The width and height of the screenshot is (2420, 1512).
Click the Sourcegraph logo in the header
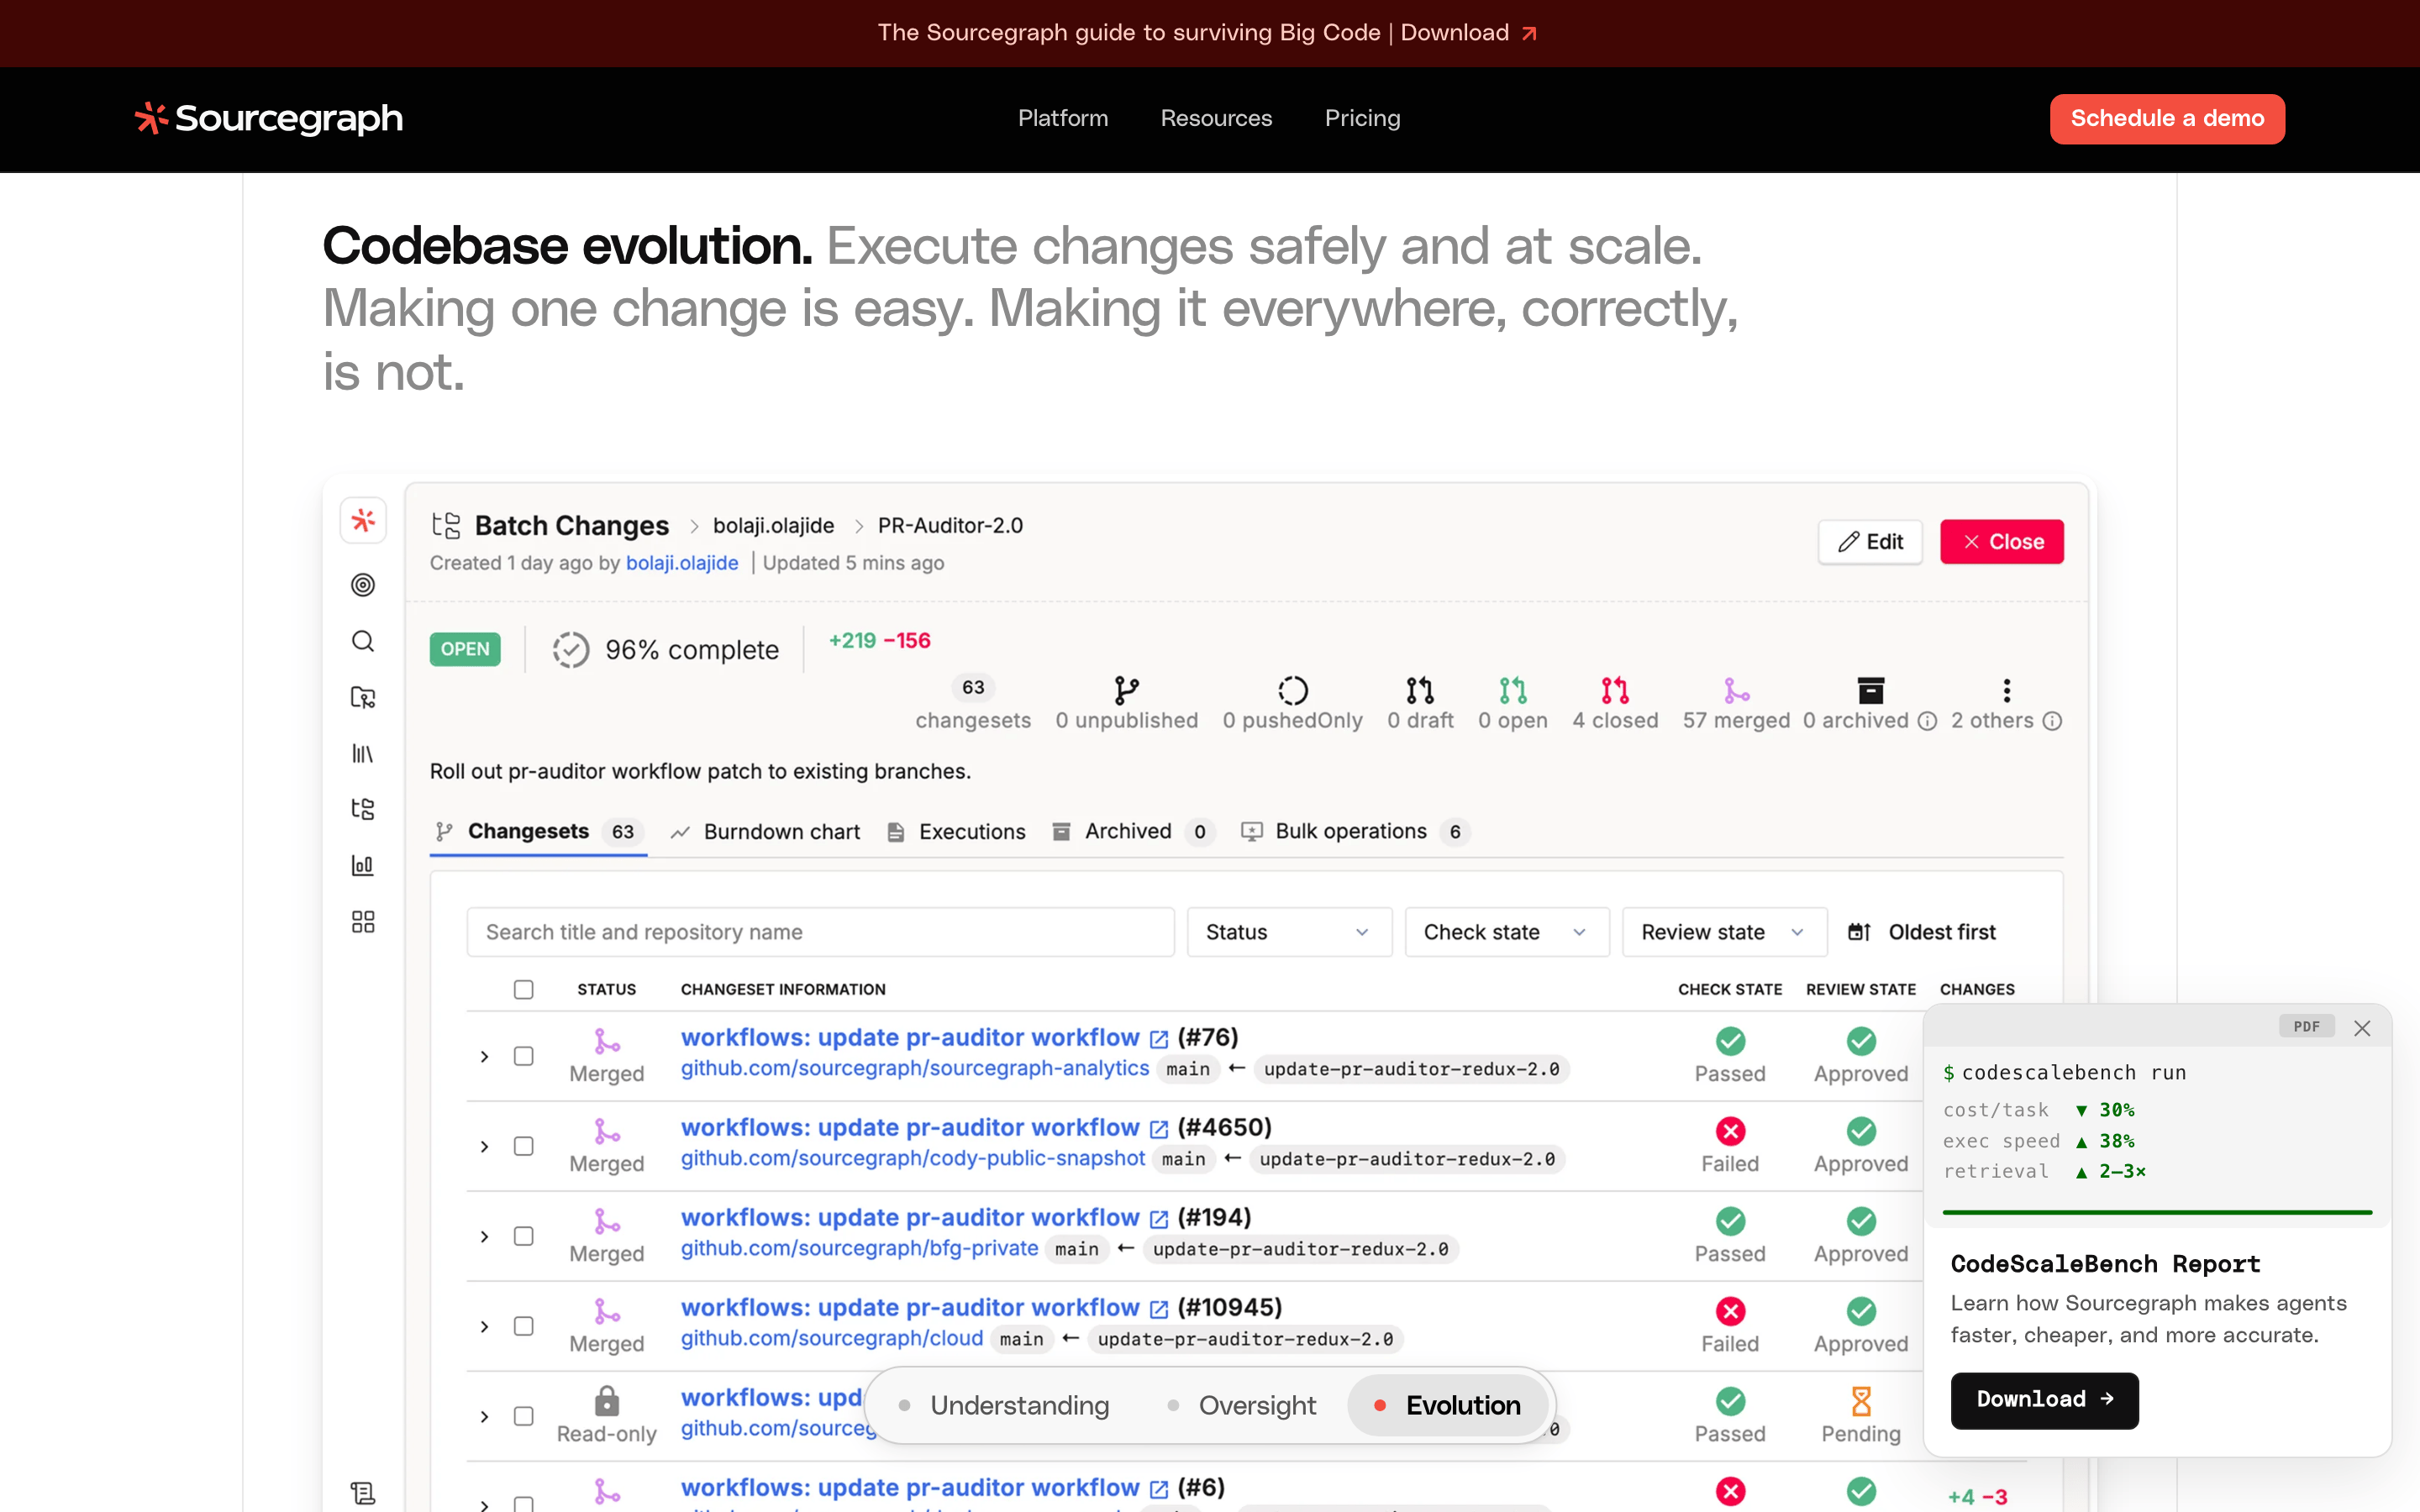(x=269, y=118)
